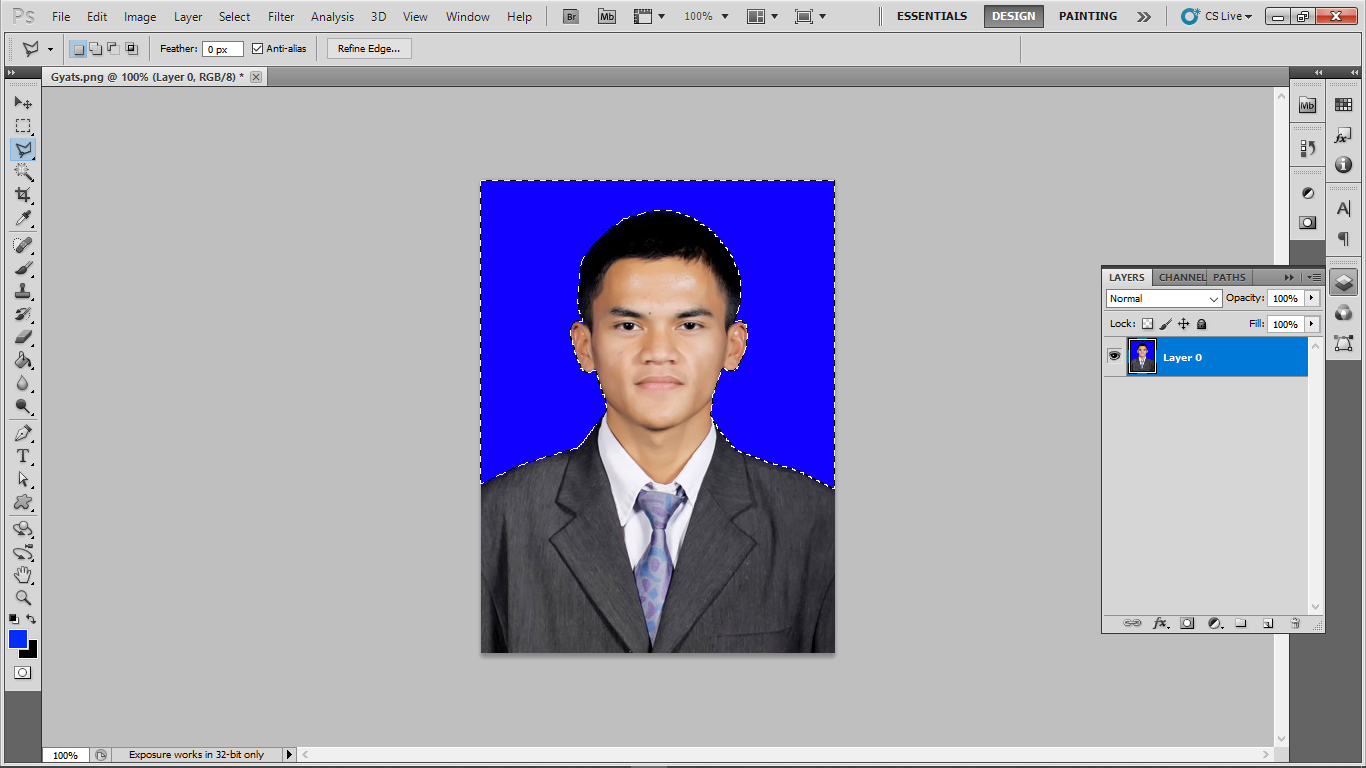Hide Layer 0 with eye icon
Screen dimensions: 1366x768
tap(1114, 356)
